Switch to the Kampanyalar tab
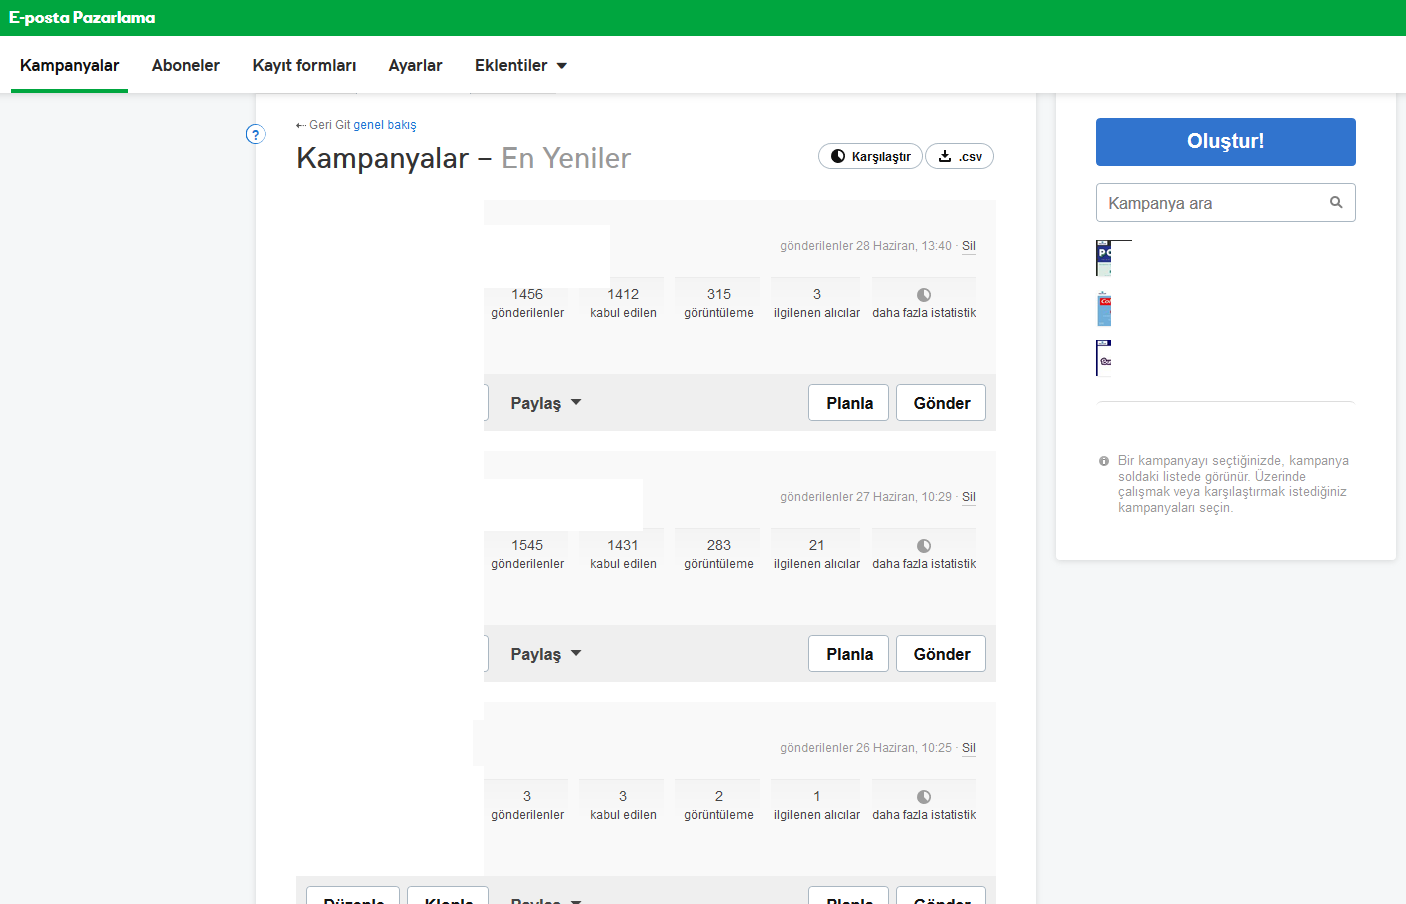This screenshot has width=1406, height=904. point(69,65)
